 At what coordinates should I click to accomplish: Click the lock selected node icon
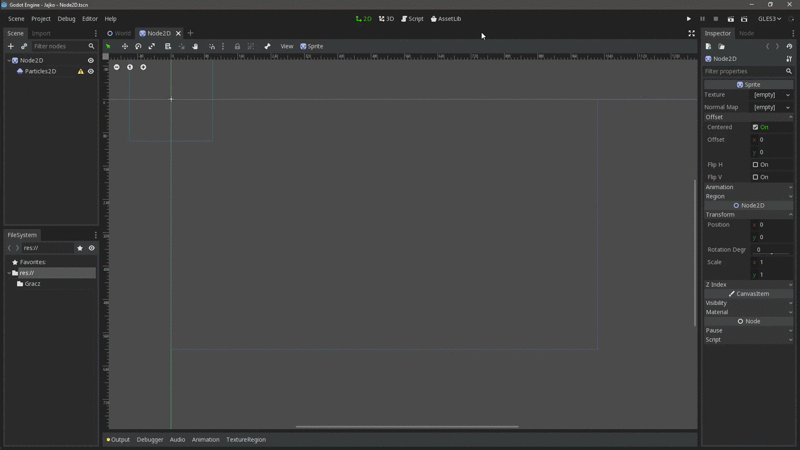point(237,46)
